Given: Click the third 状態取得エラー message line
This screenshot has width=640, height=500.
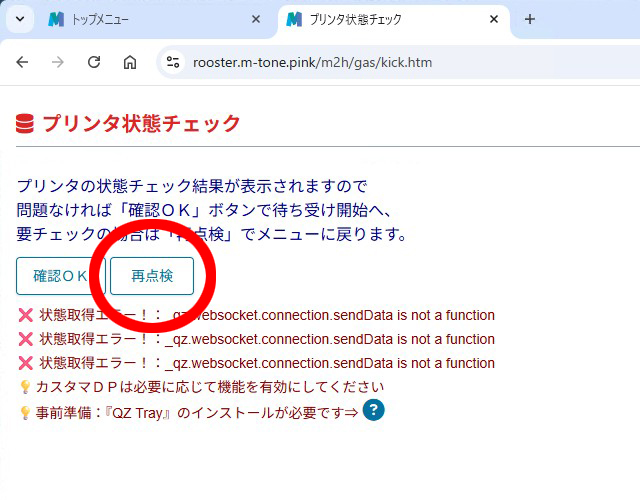Looking at the screenshot, I should click(x=265, y=363).
